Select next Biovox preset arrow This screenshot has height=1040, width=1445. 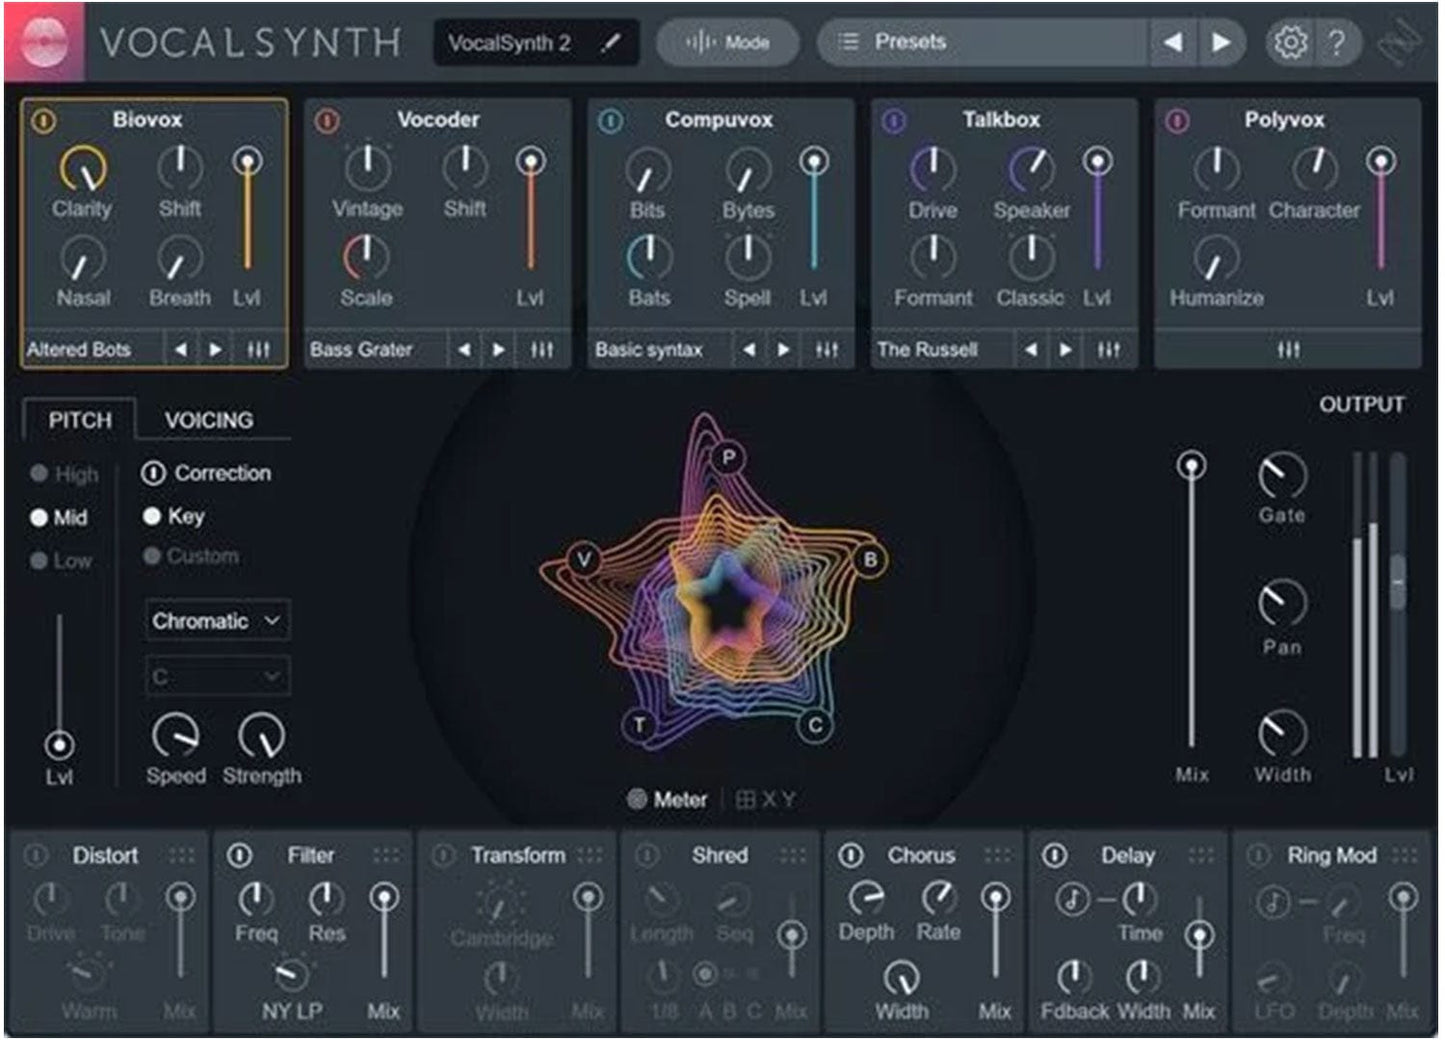[216, 350]
